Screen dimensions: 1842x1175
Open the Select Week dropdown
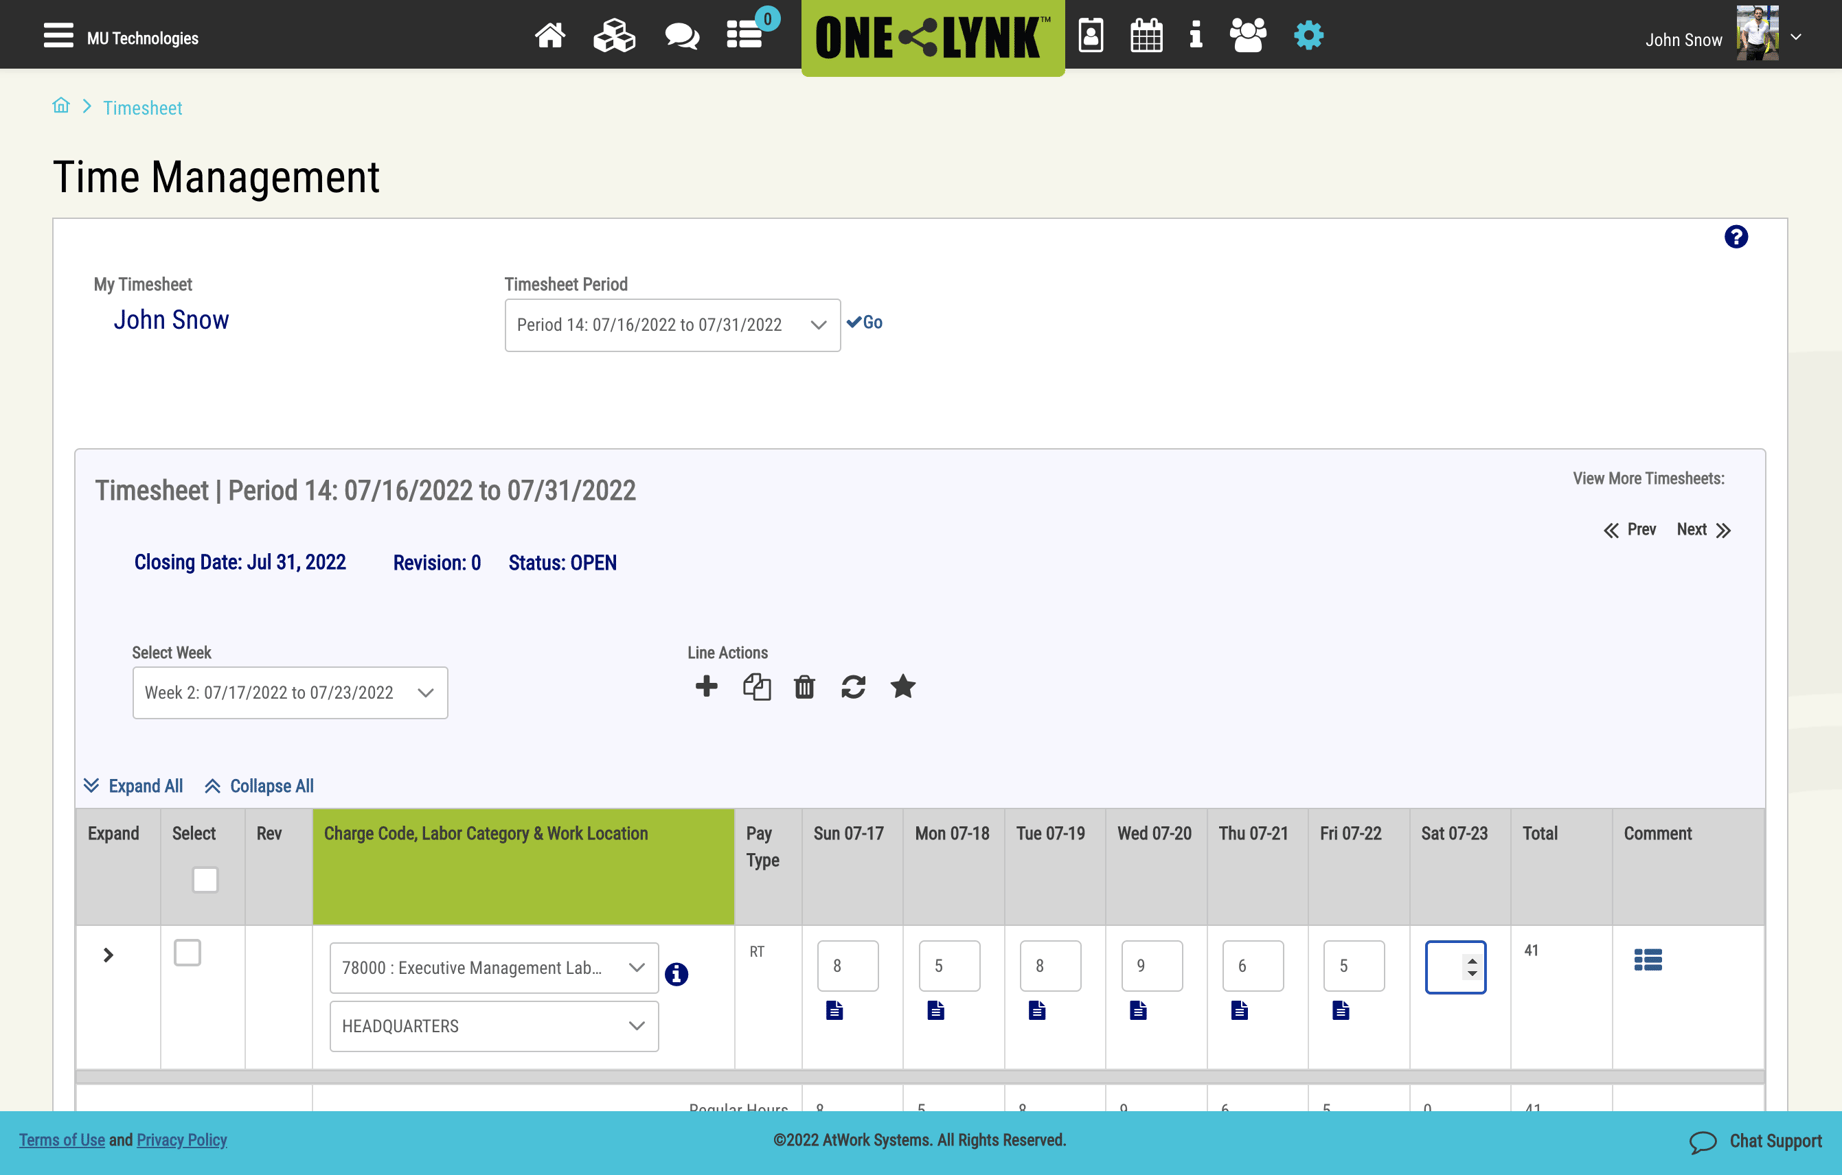(x=289, y=692)
